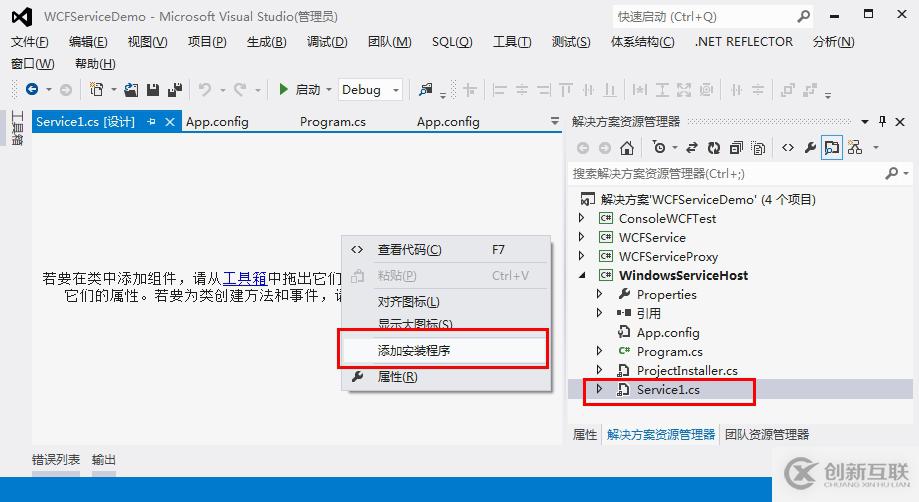919x502 pixels.
Task: Click the Open File toolbar icon
Action: pos(131,90)
